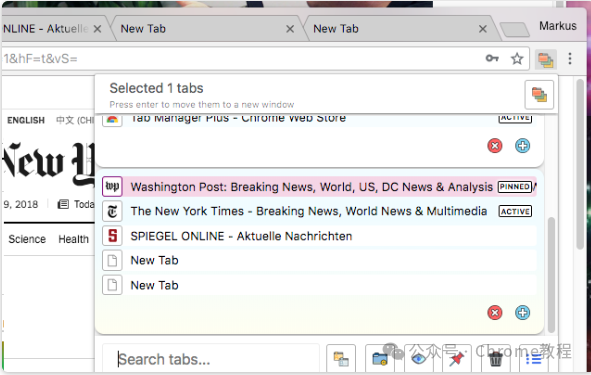This screenshot has height=375, width=591.
Task: Click the ENGLISH edition link on the page
Action: (x=26, y=120)
